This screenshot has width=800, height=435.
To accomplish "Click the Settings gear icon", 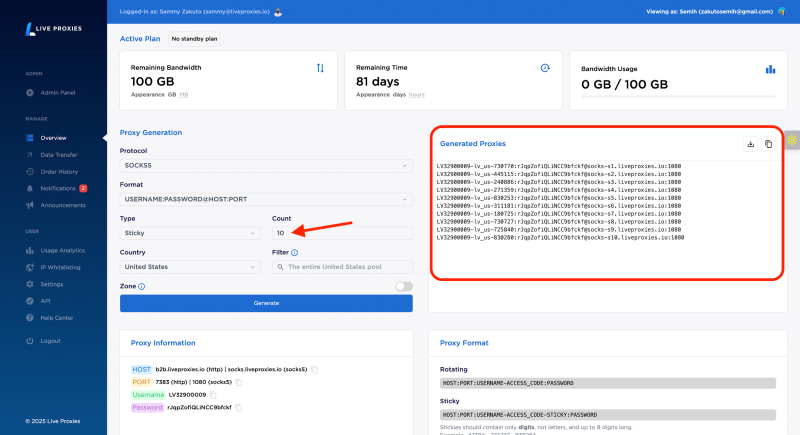I will click(30, 284).
